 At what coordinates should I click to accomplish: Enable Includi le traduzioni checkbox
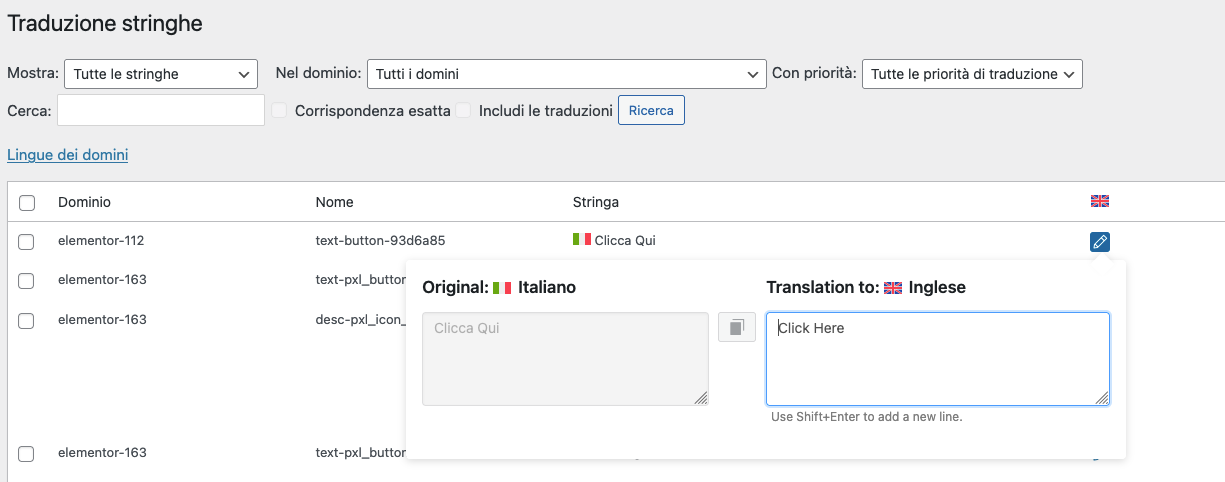(x=464, y=111)
